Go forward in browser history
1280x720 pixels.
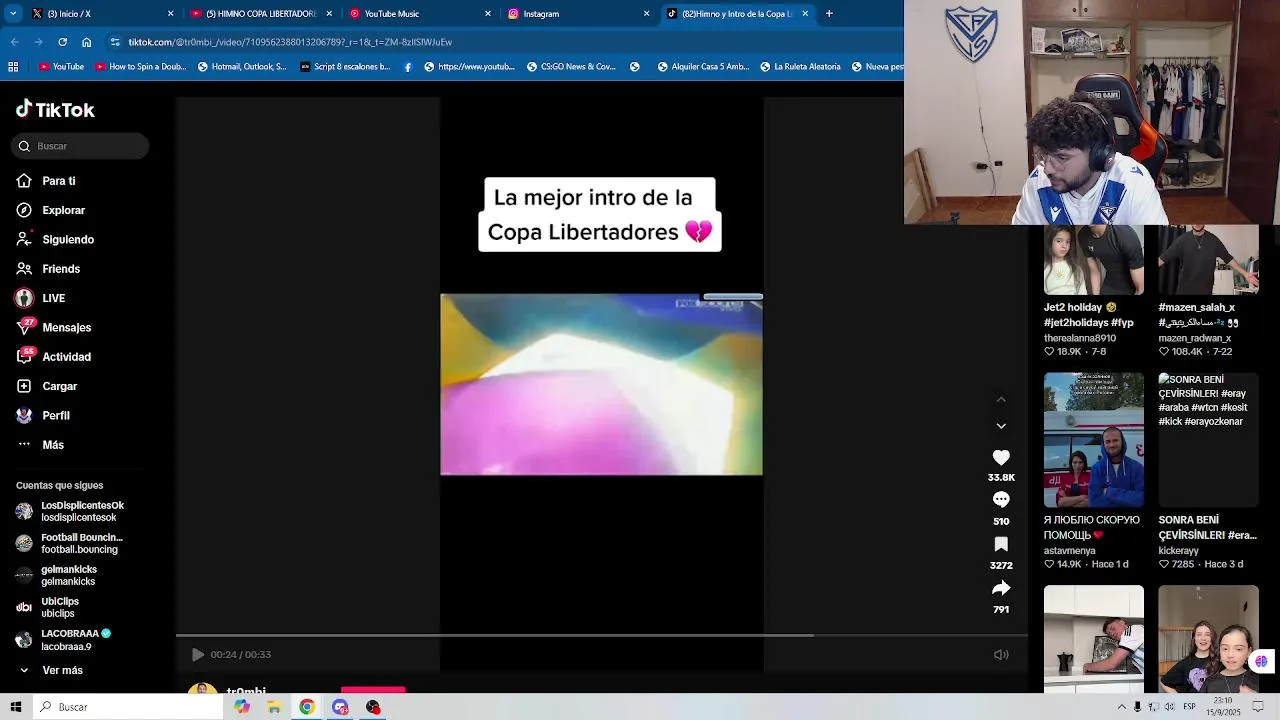38,42
